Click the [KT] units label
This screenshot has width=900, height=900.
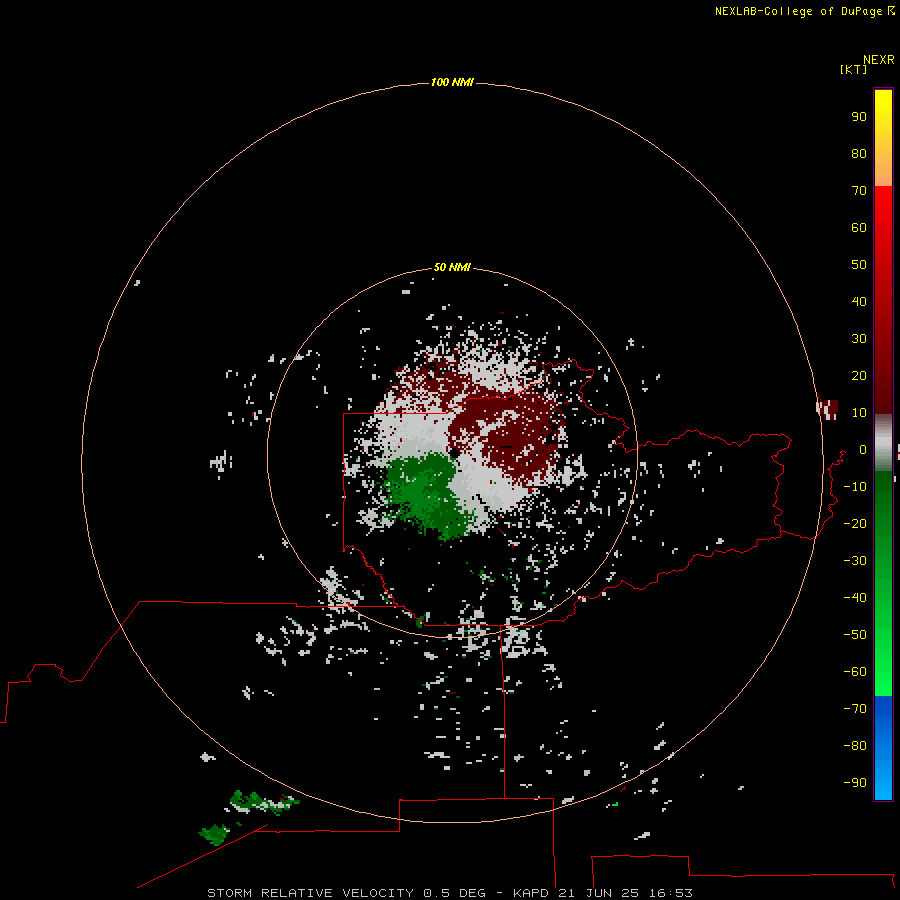(x=853, y=69)
